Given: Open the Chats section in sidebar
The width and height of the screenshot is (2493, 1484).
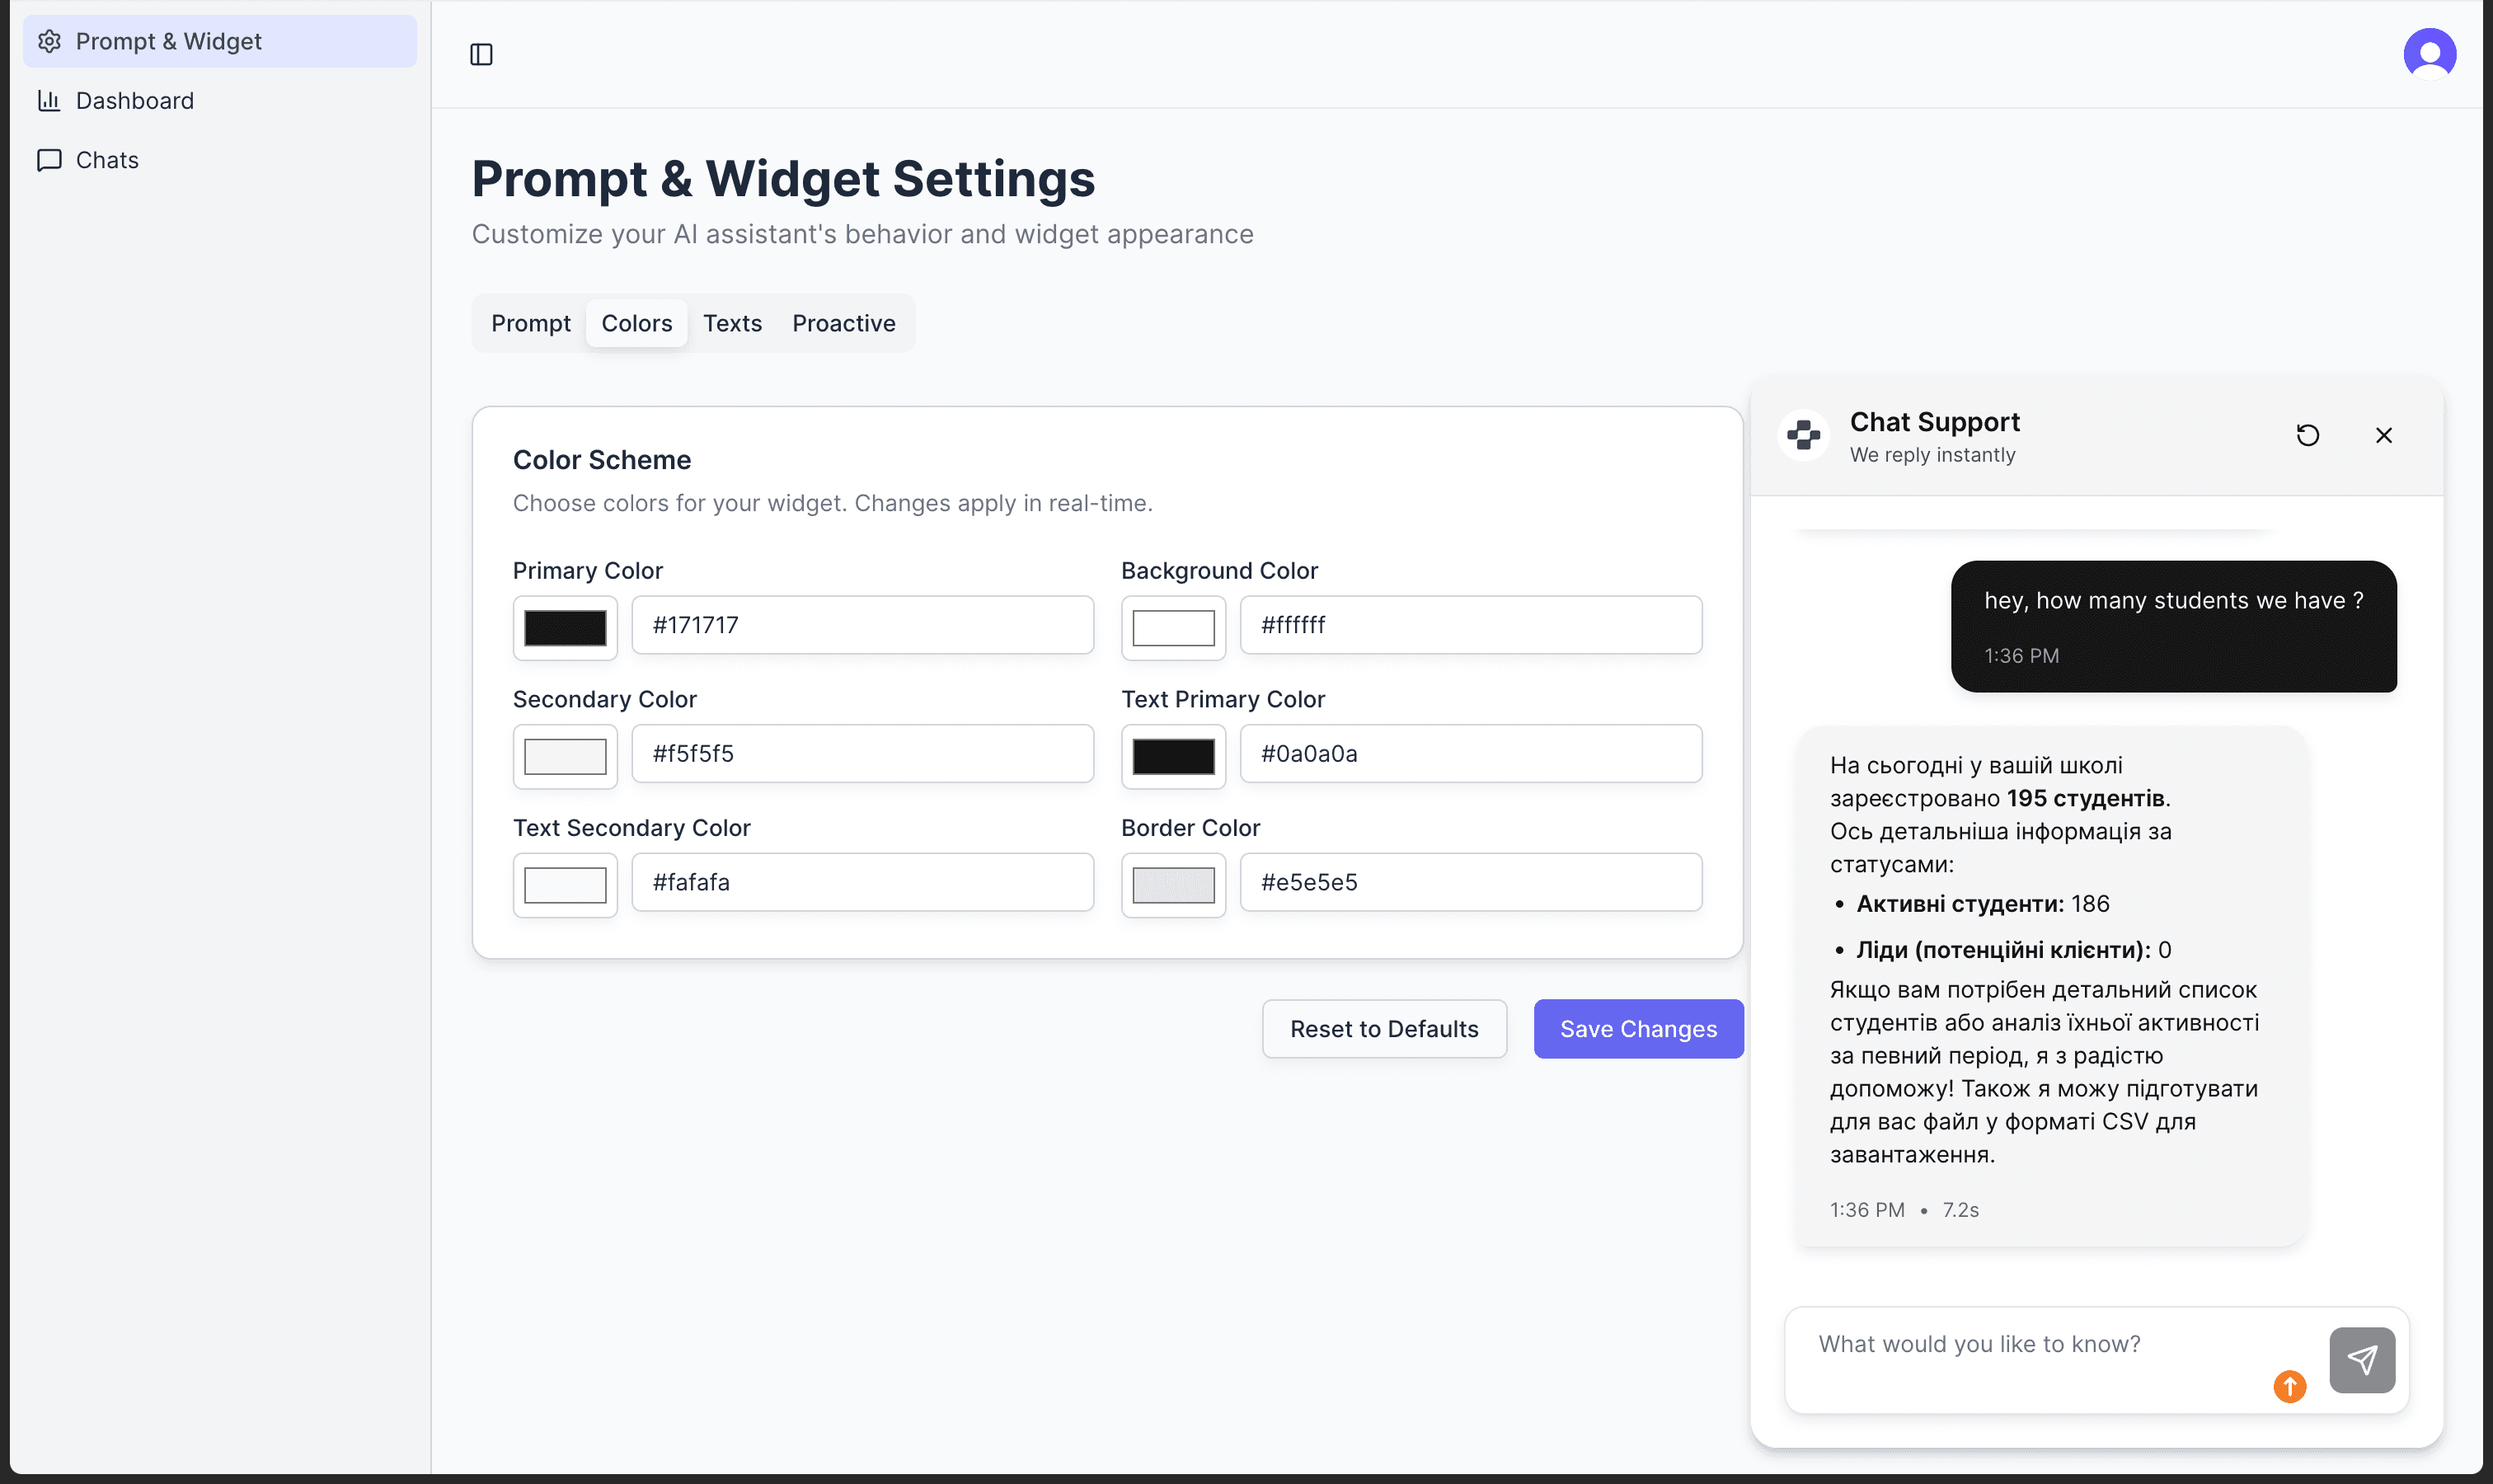Looking at the screenshot, I should tap(107, 160).
